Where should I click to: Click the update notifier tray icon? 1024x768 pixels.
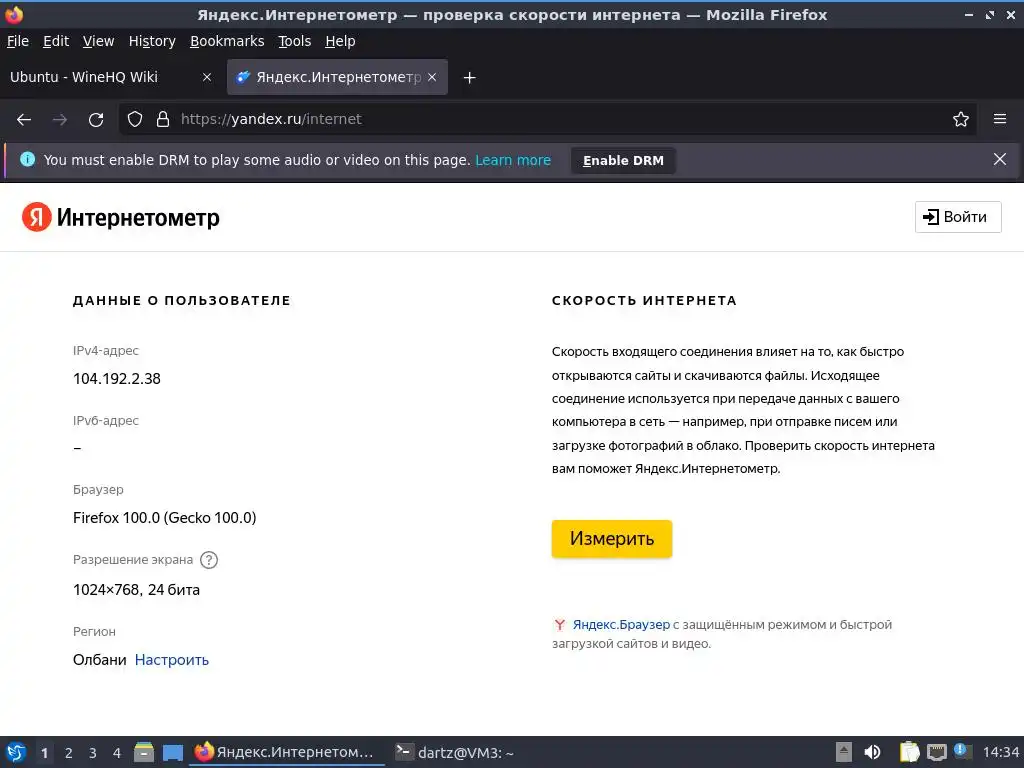962,751
